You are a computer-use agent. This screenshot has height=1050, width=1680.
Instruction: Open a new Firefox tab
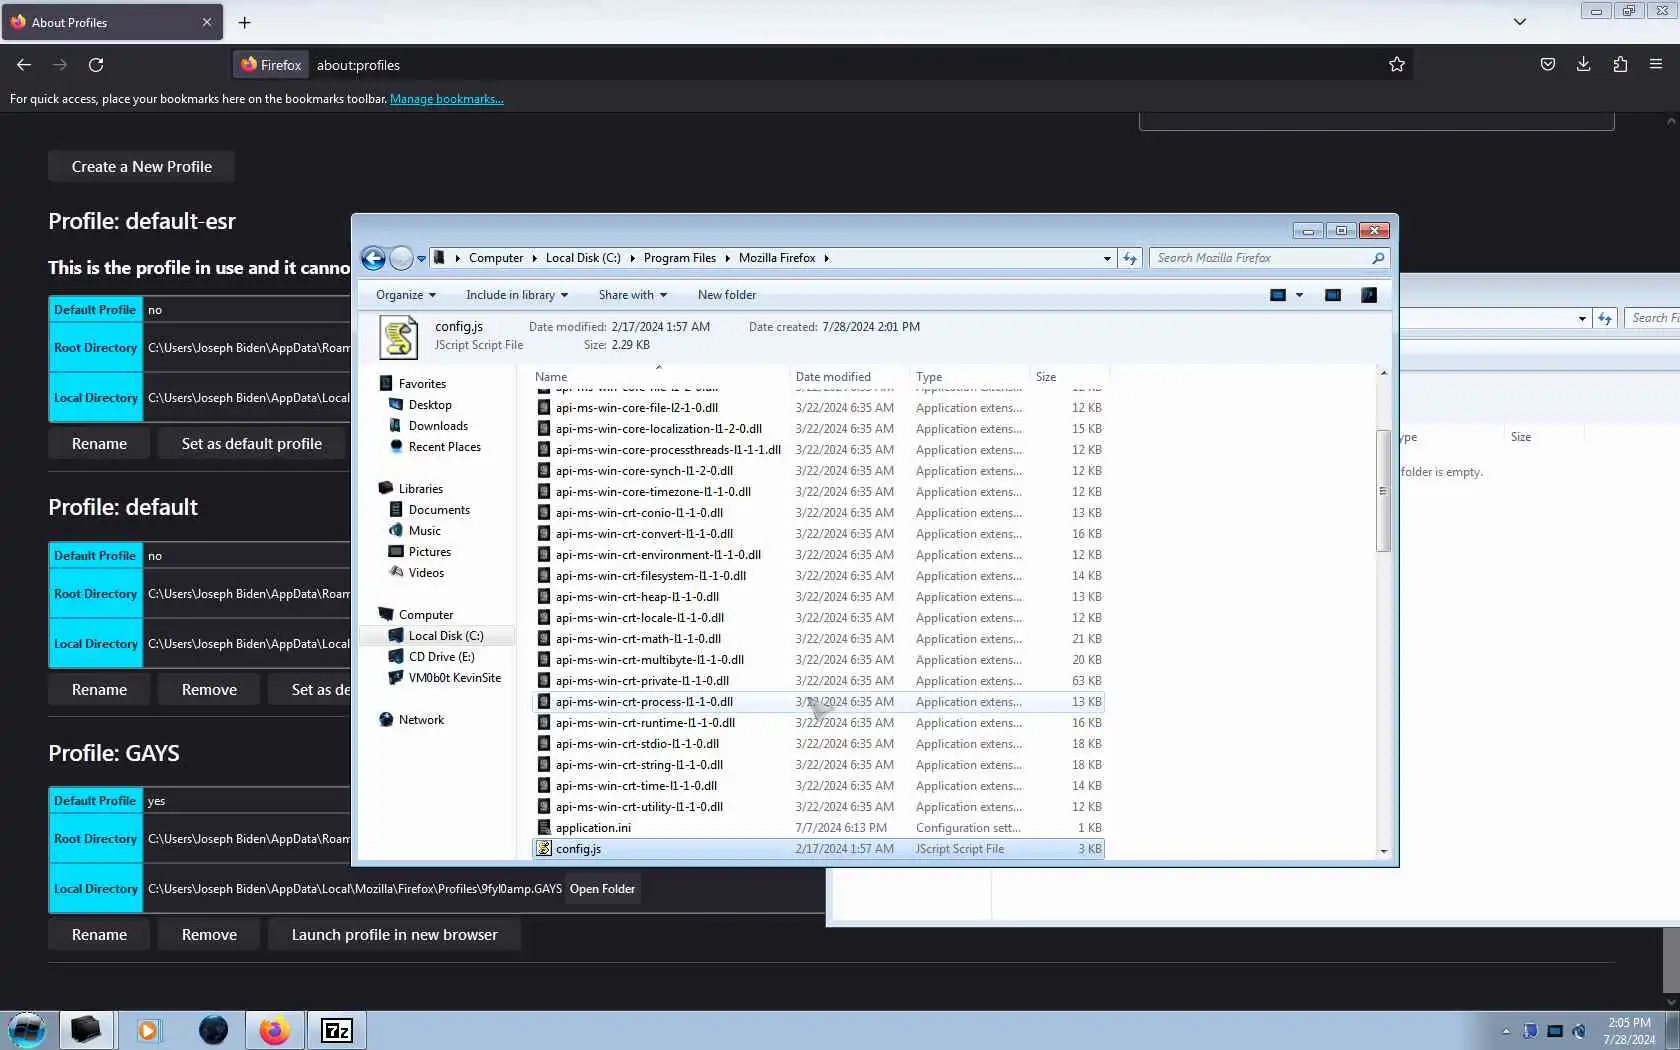(244, 22)
